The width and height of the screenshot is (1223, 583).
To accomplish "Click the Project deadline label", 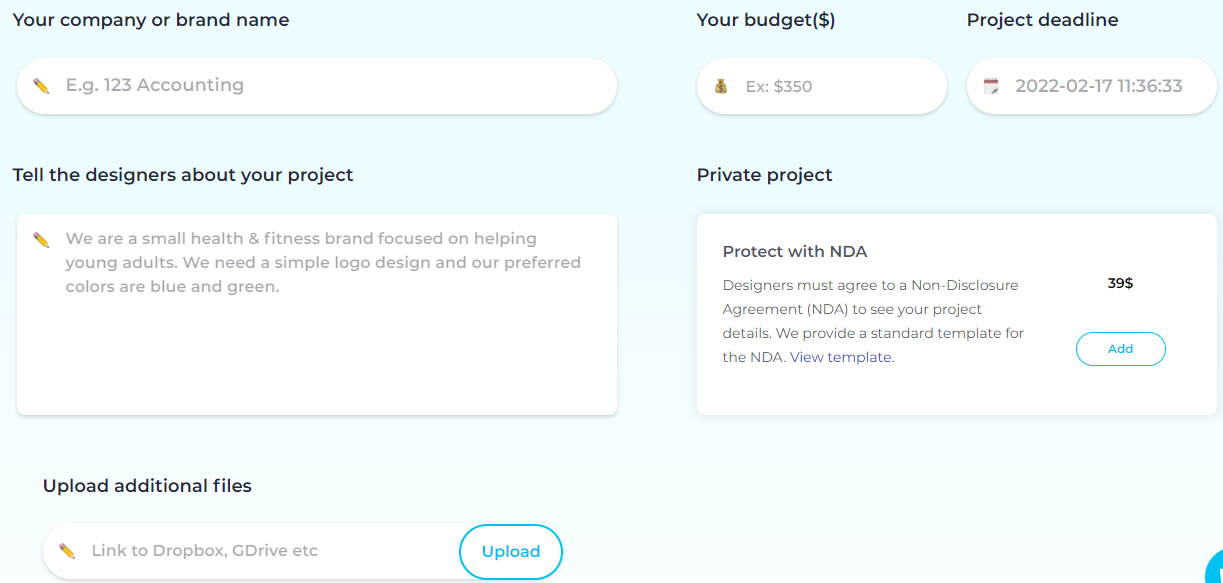I will tap(1043, 20).
